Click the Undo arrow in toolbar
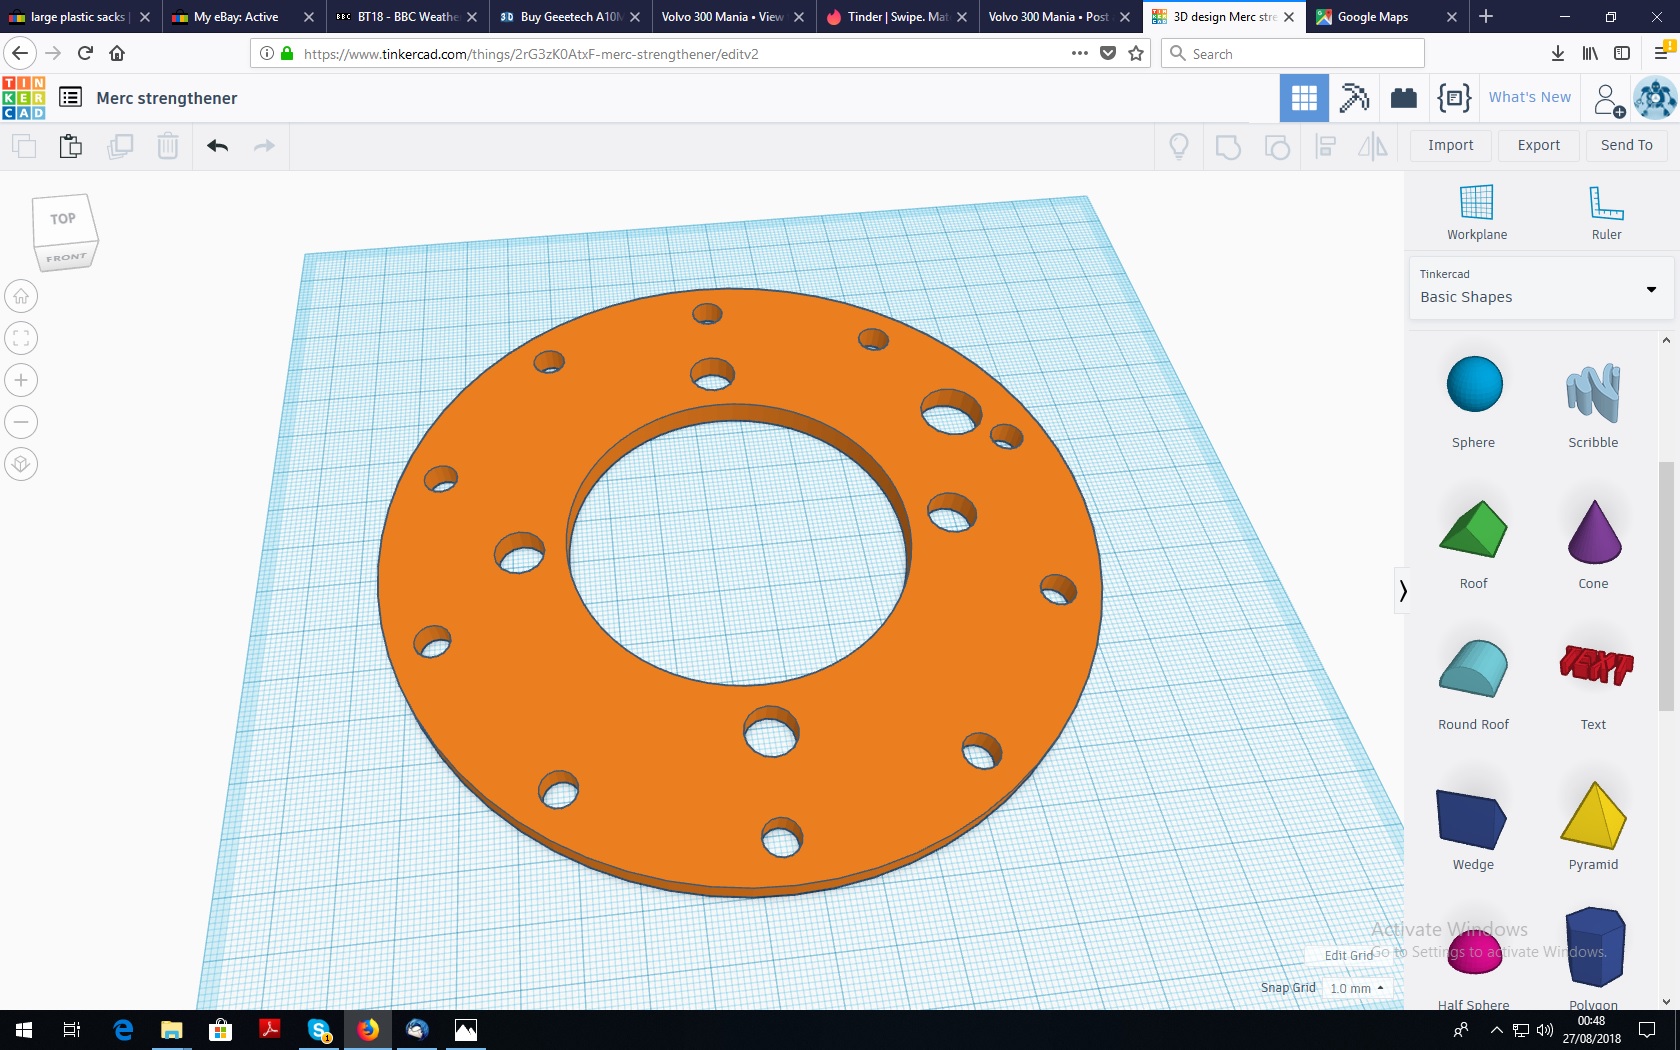Image resolution: width=1680 pixels, height=1050 pixels. 218,146
